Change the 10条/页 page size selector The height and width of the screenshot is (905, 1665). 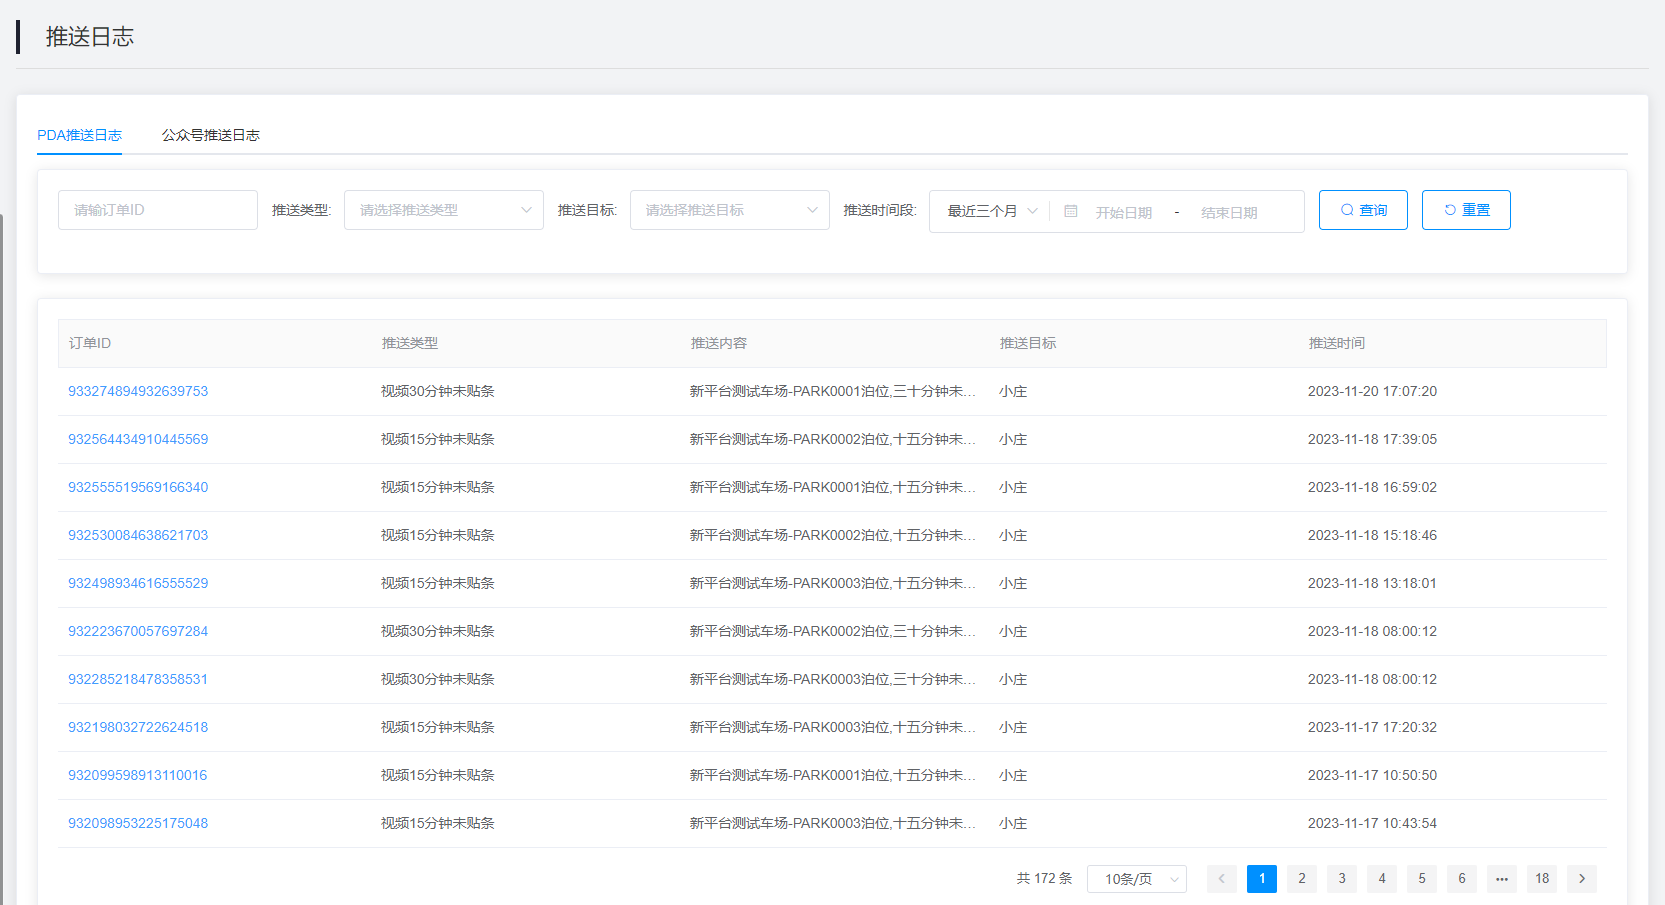point(1136,879)
